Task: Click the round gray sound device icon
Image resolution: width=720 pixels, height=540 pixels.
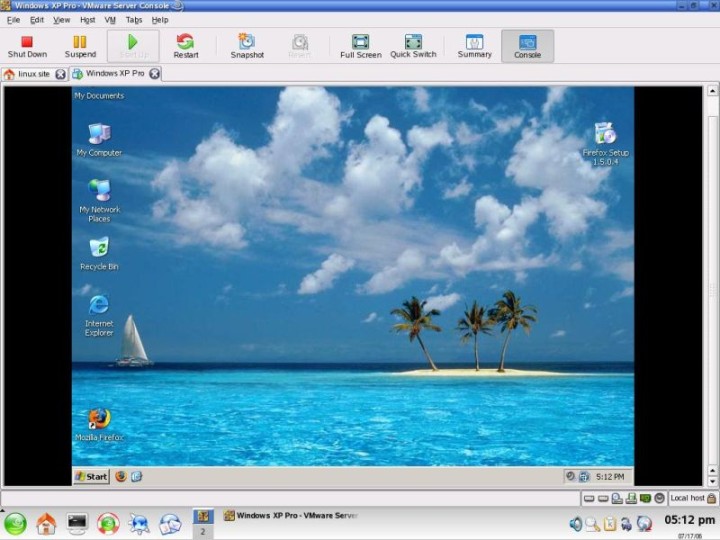Action: [659, 498]
